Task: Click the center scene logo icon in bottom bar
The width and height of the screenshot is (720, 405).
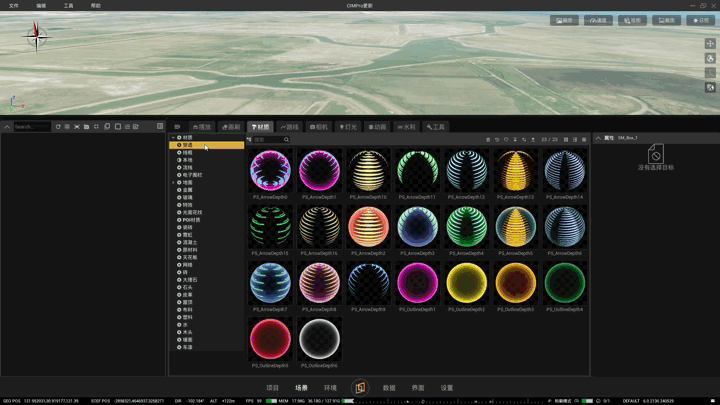Action: click(360, 388)
